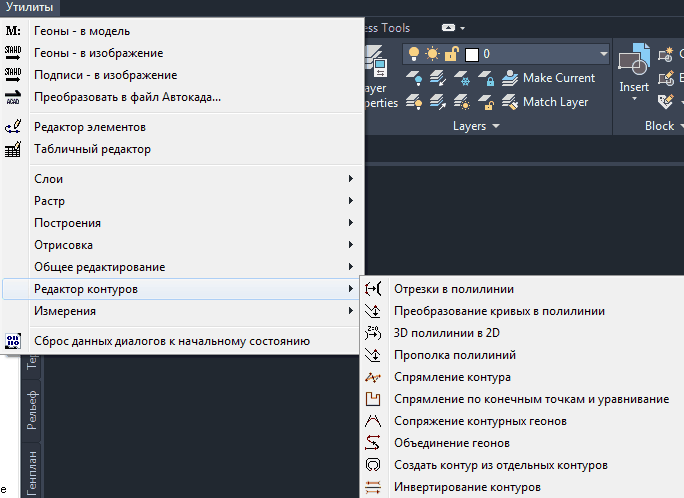
Task: Click the 3D полилинии в 2D icon
Action: point(373,333)
